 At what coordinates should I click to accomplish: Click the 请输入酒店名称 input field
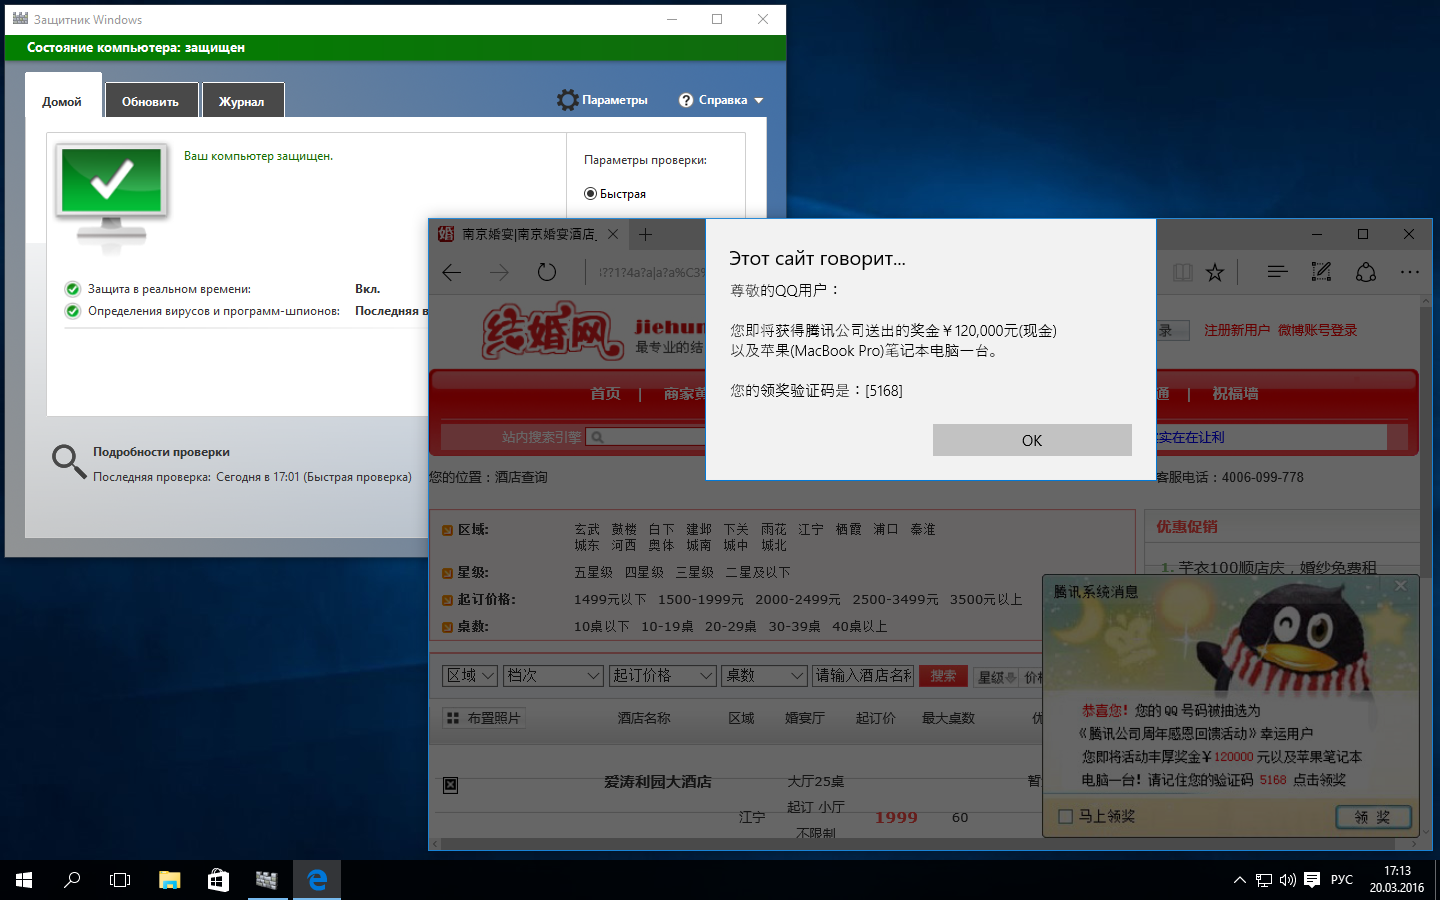tap(863, 676)
